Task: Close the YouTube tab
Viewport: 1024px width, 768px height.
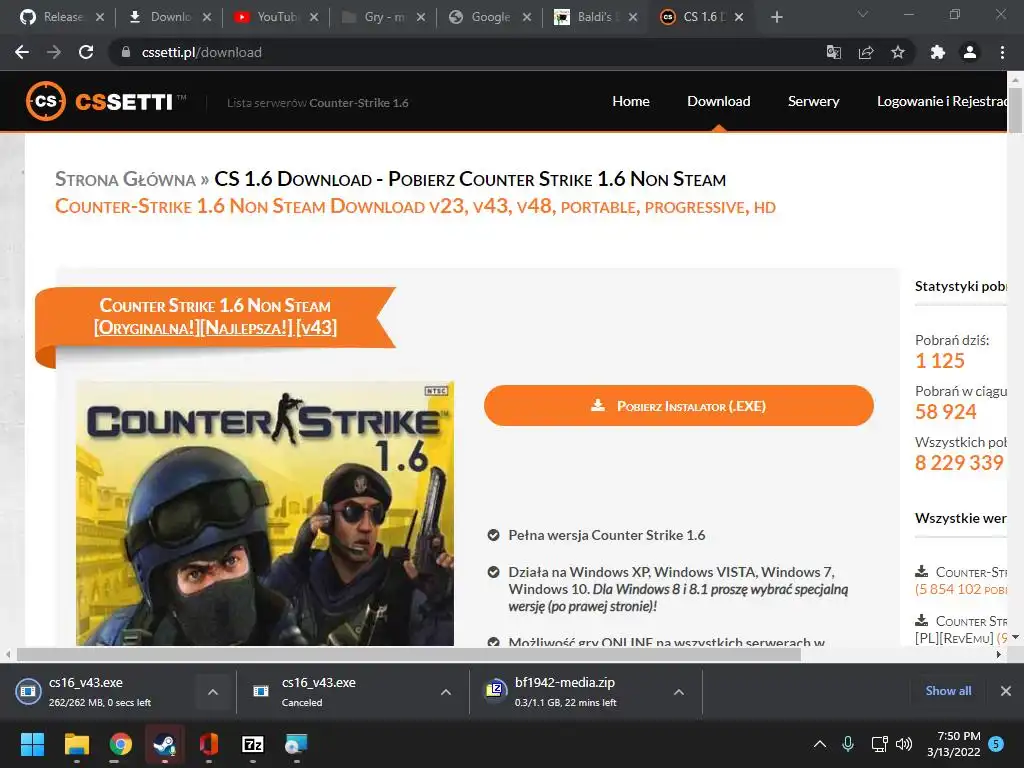Action: [314, 17]
